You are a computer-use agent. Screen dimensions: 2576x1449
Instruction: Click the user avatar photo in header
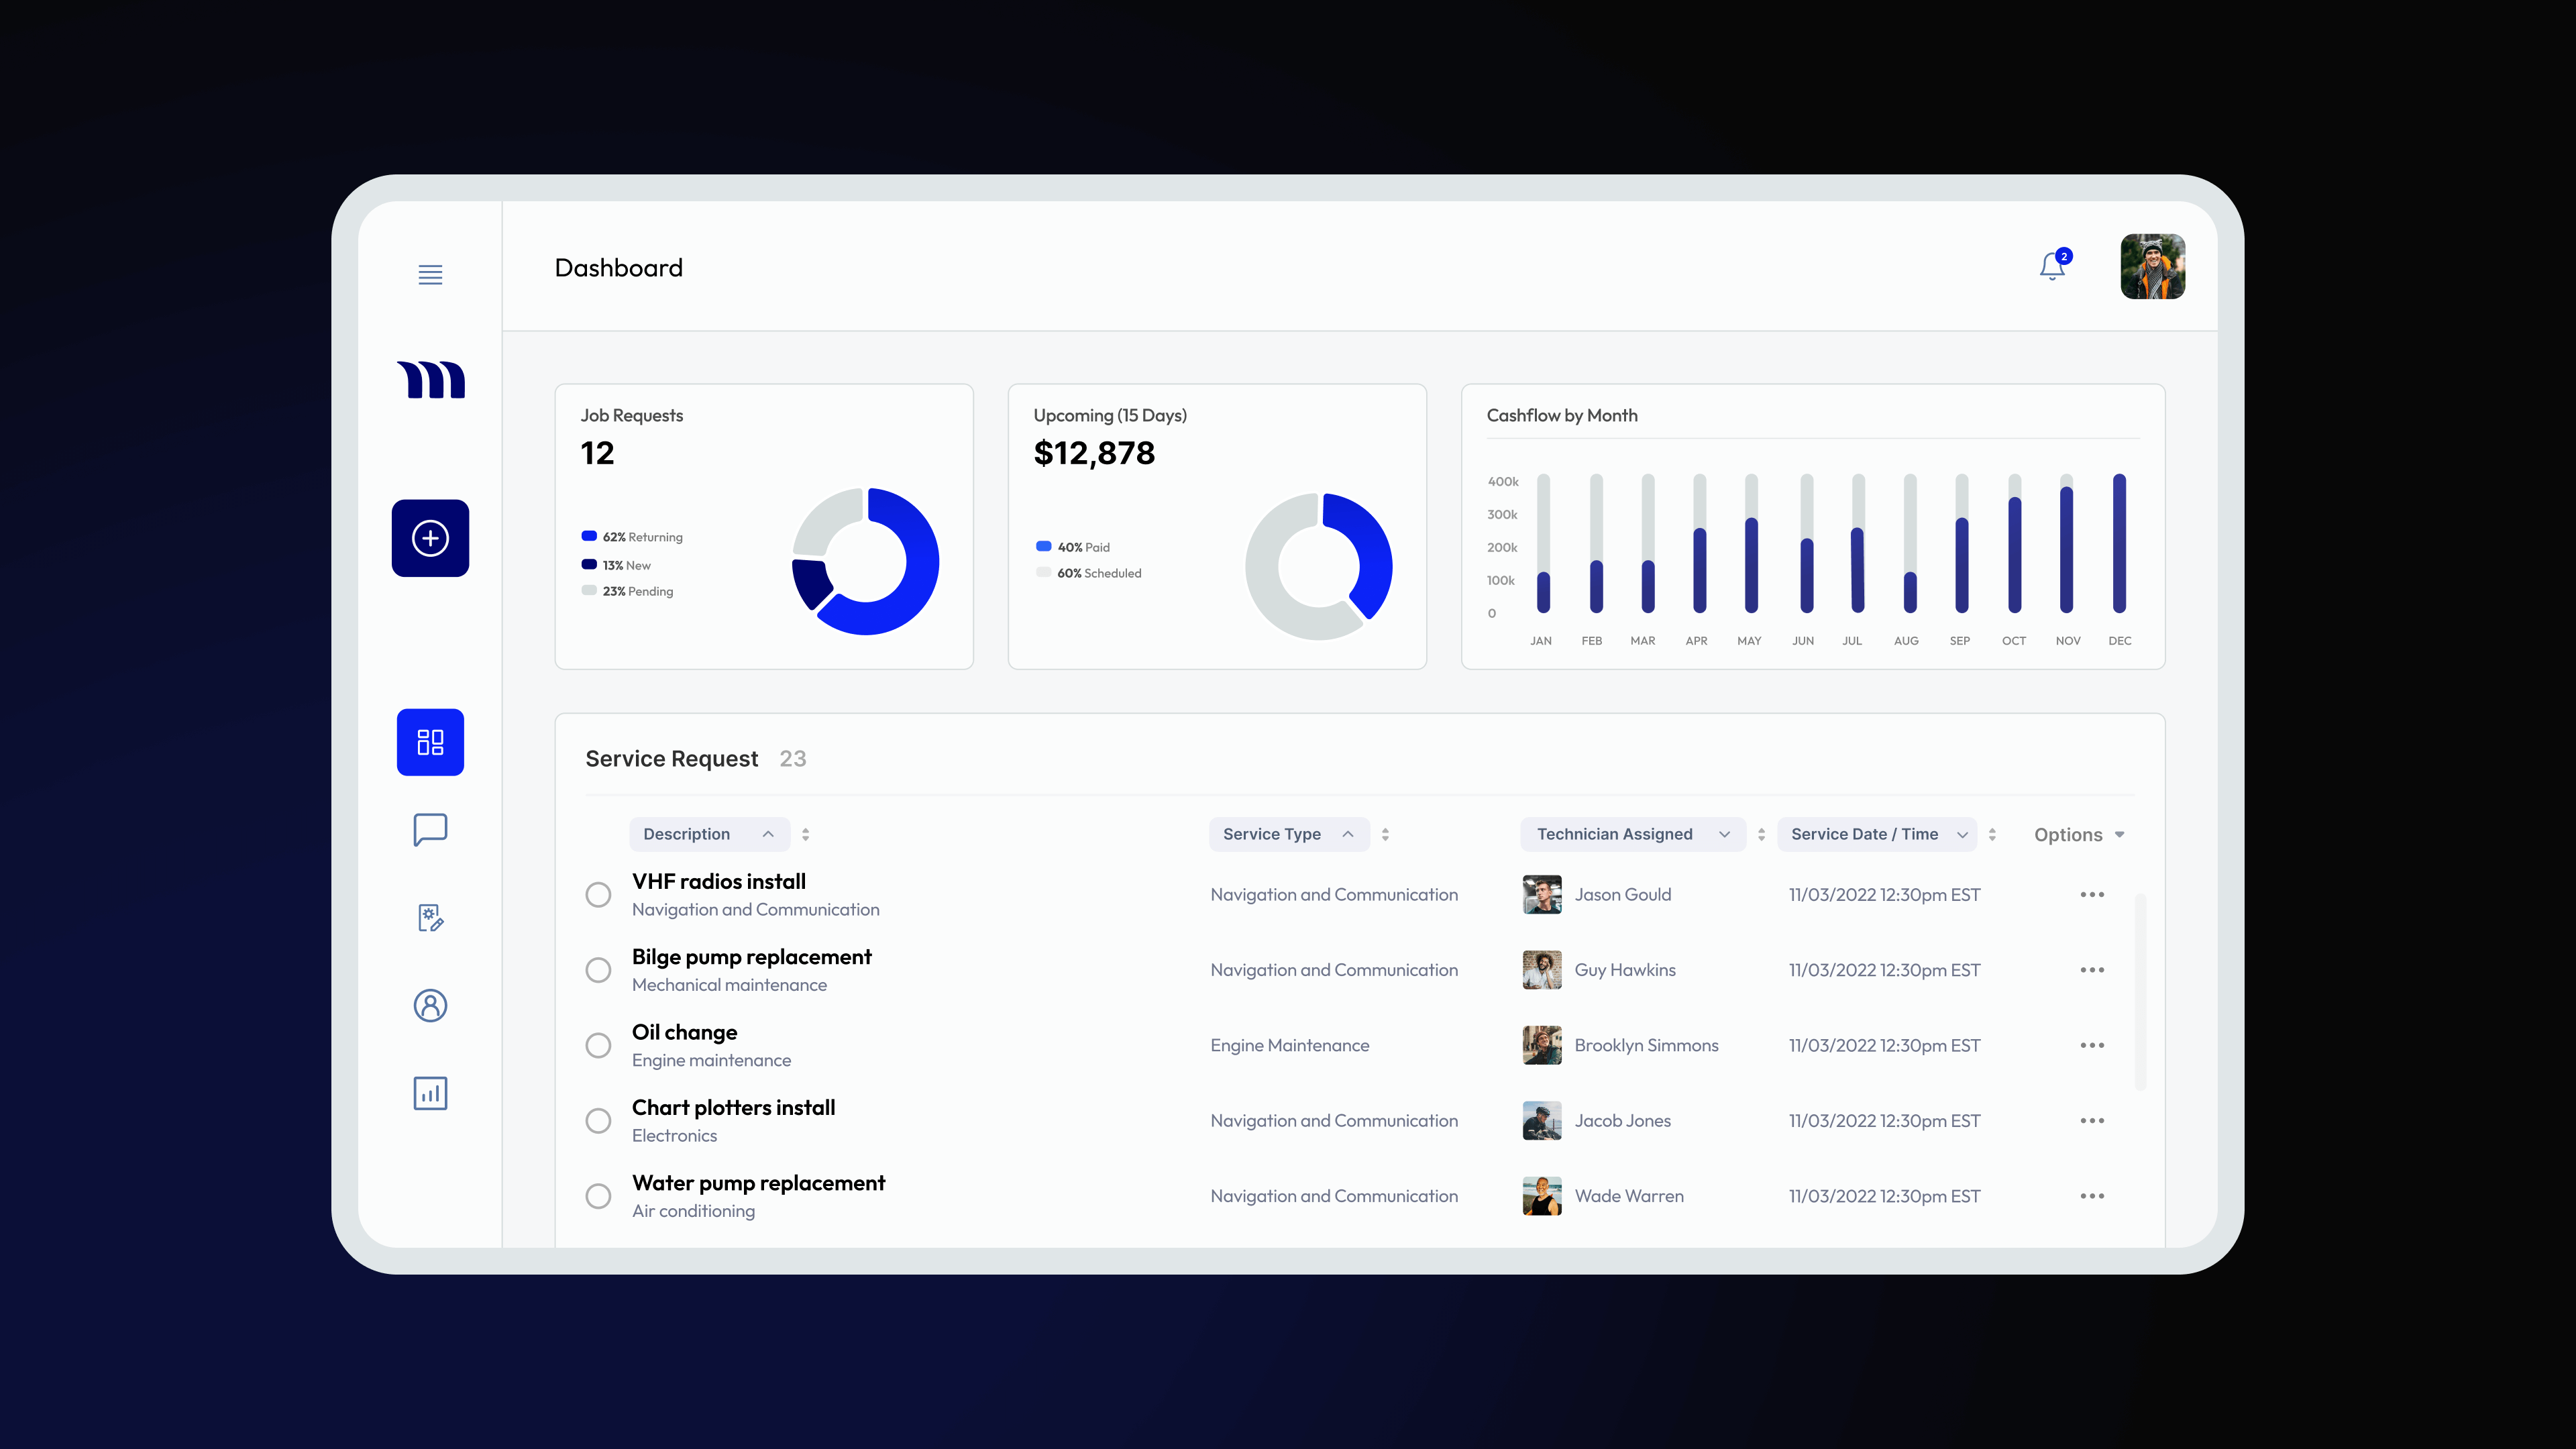(2152, 267)
